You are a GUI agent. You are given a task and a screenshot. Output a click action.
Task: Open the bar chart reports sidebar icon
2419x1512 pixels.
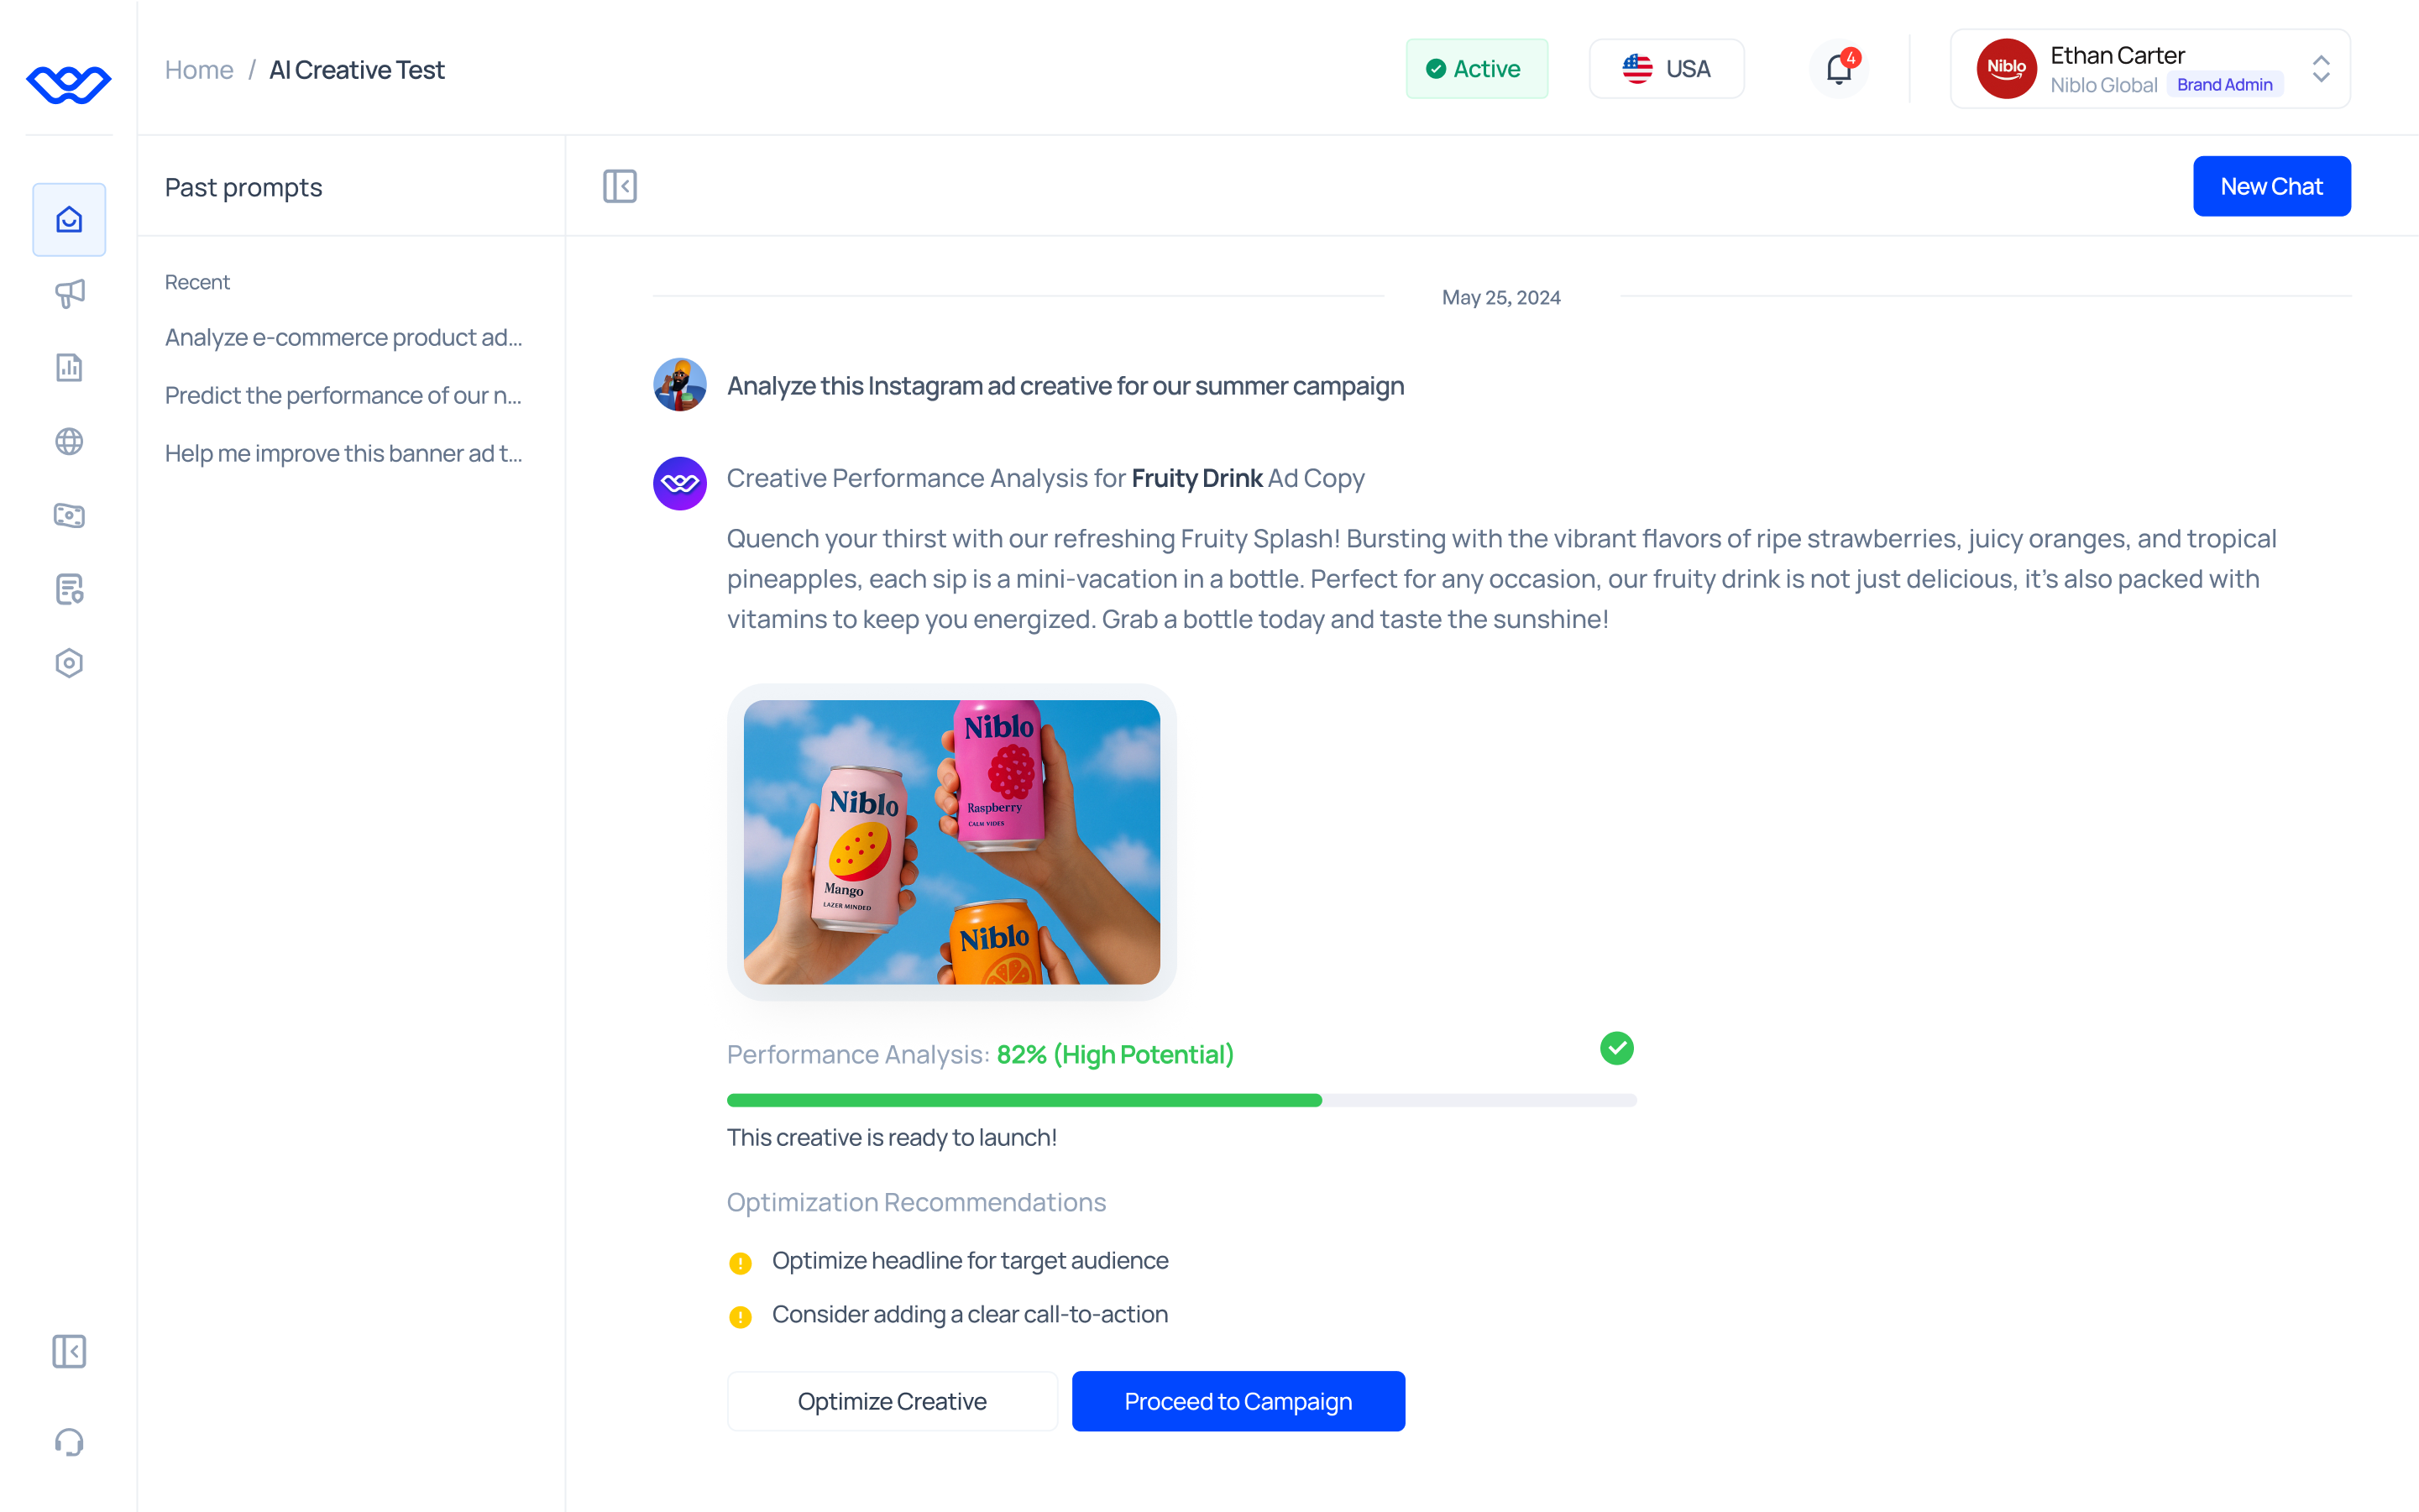(69, 367)
